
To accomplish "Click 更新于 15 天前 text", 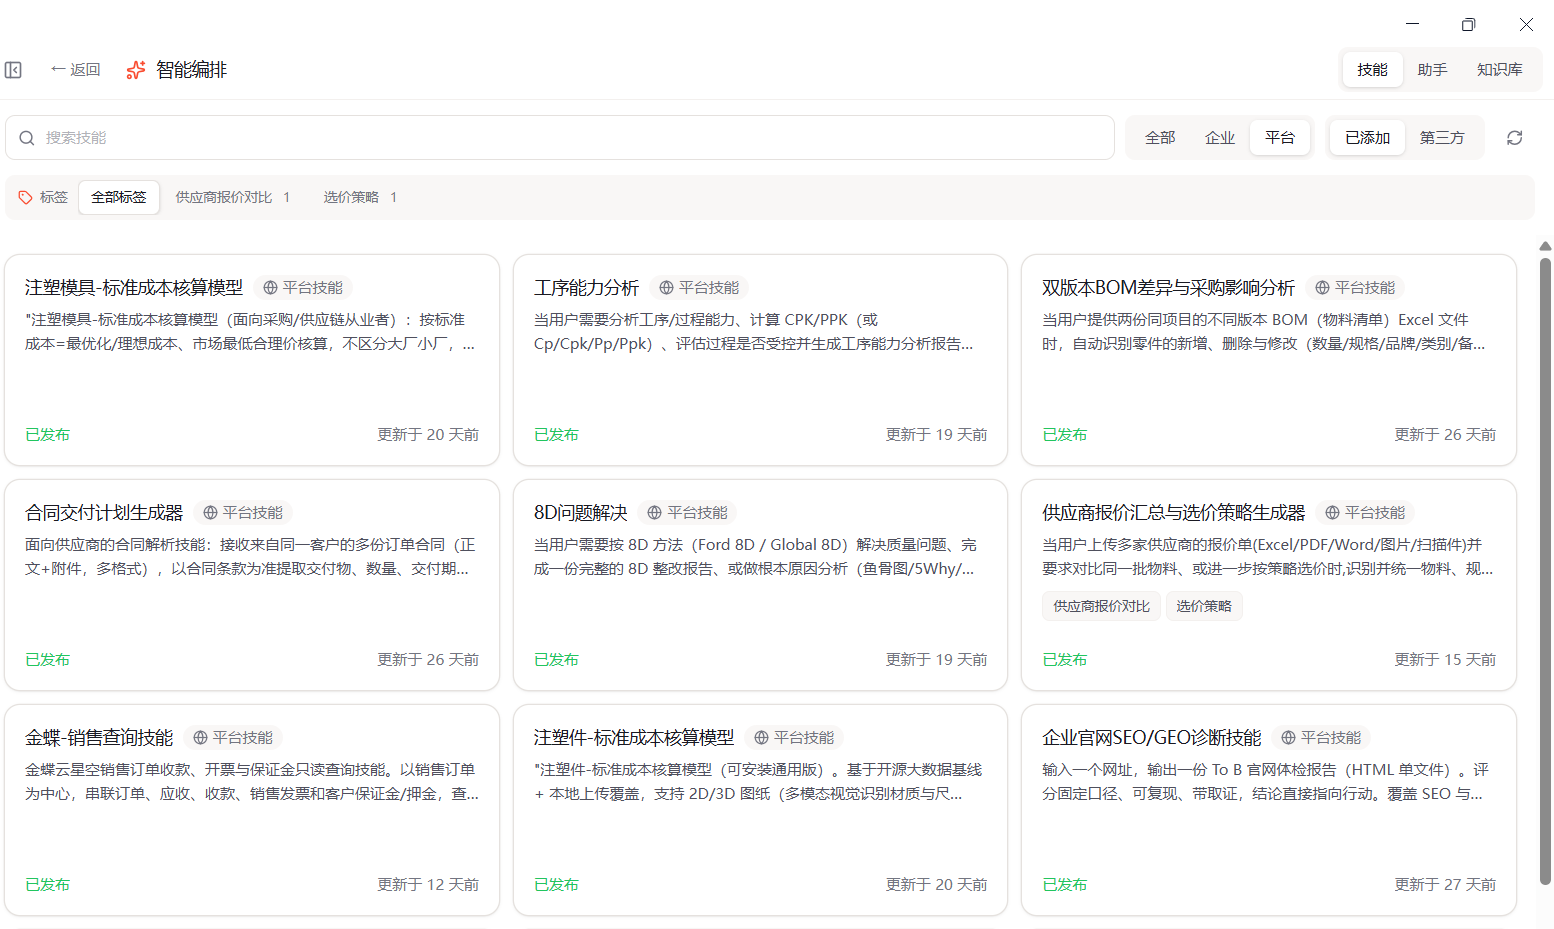I will [x=1445, y=660].
